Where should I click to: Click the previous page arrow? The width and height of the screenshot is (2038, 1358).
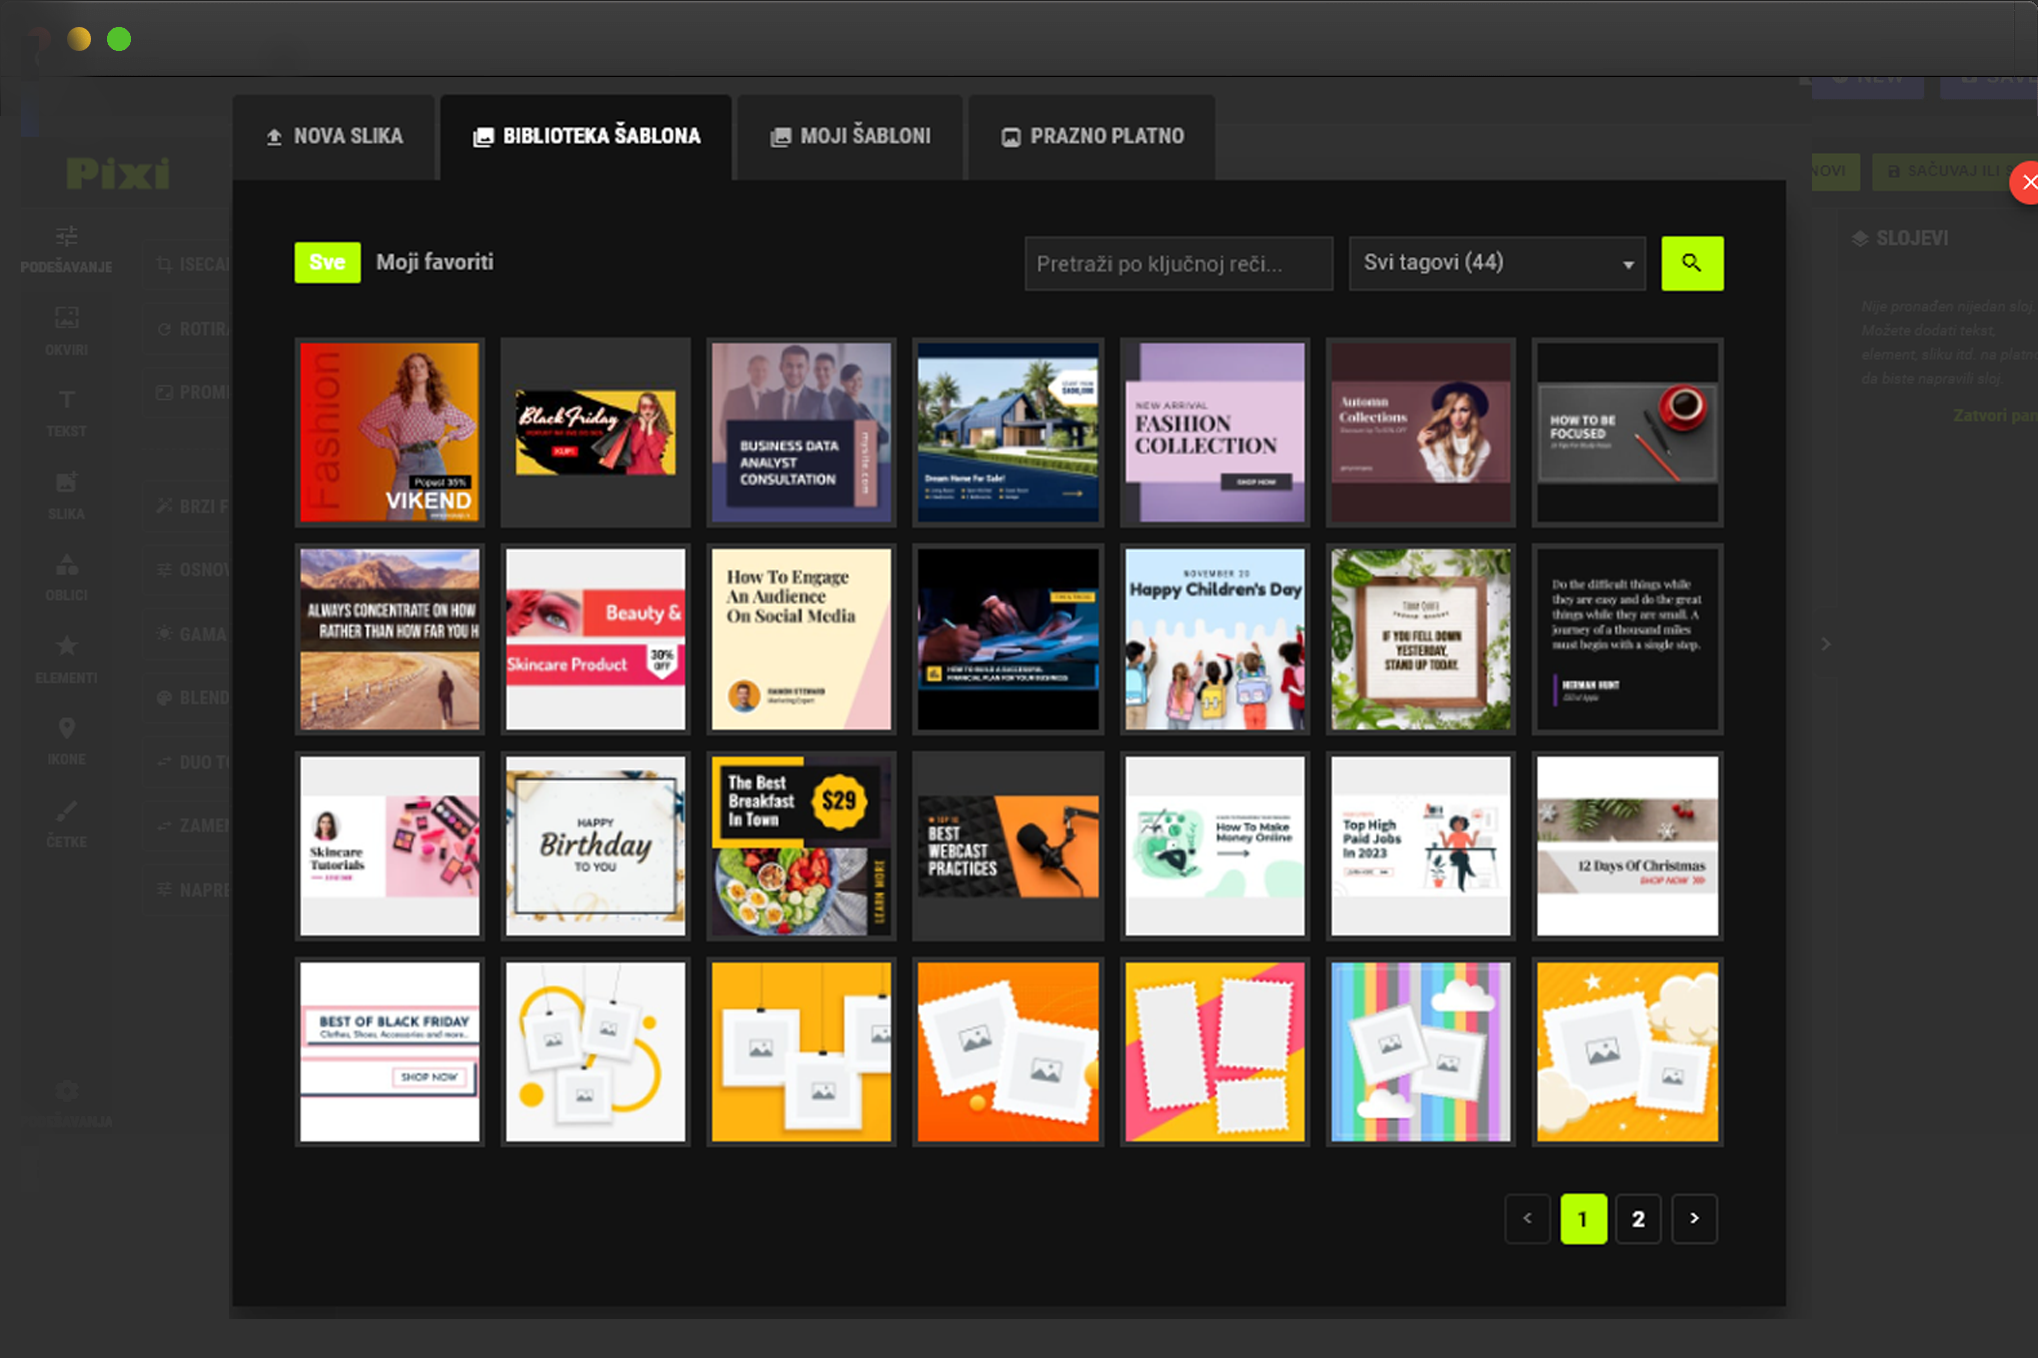(x=1527, y=1218)
